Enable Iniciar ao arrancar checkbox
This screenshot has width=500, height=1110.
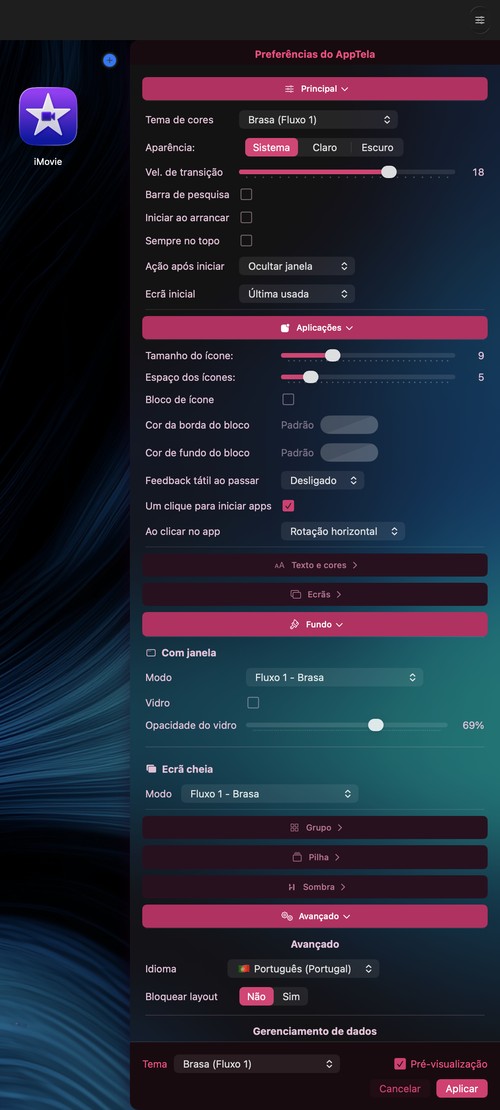pos(246,217)
